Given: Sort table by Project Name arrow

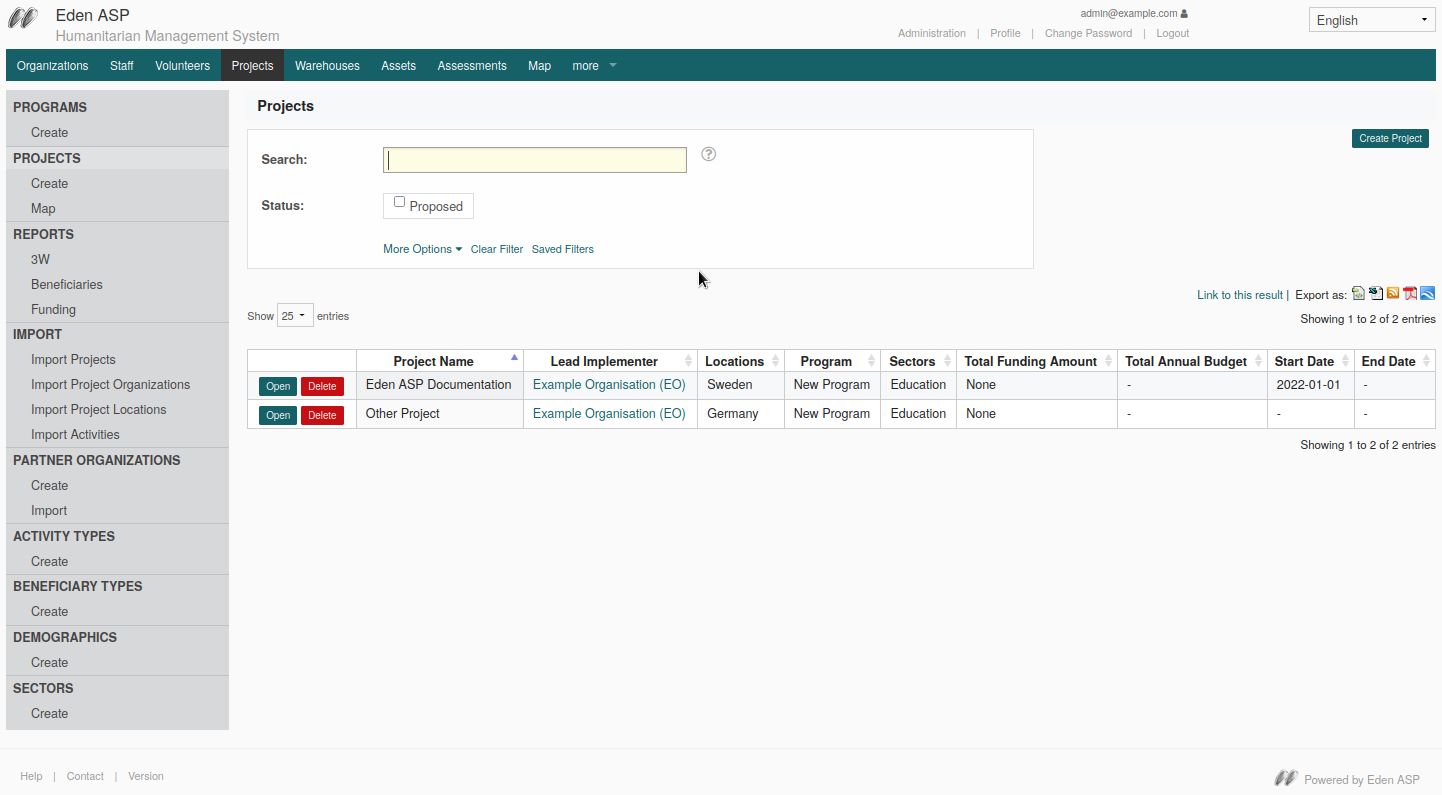Looking at the screenshot, I should (514, 357).
